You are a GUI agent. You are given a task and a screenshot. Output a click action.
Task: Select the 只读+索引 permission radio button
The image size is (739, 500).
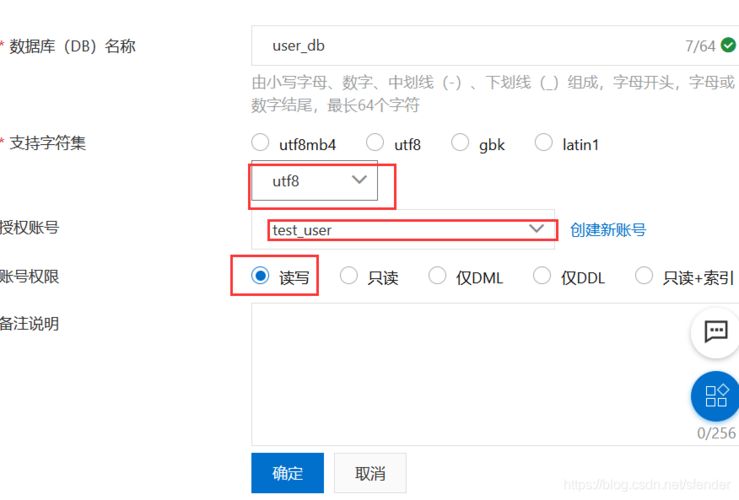(x=644, y=275)
